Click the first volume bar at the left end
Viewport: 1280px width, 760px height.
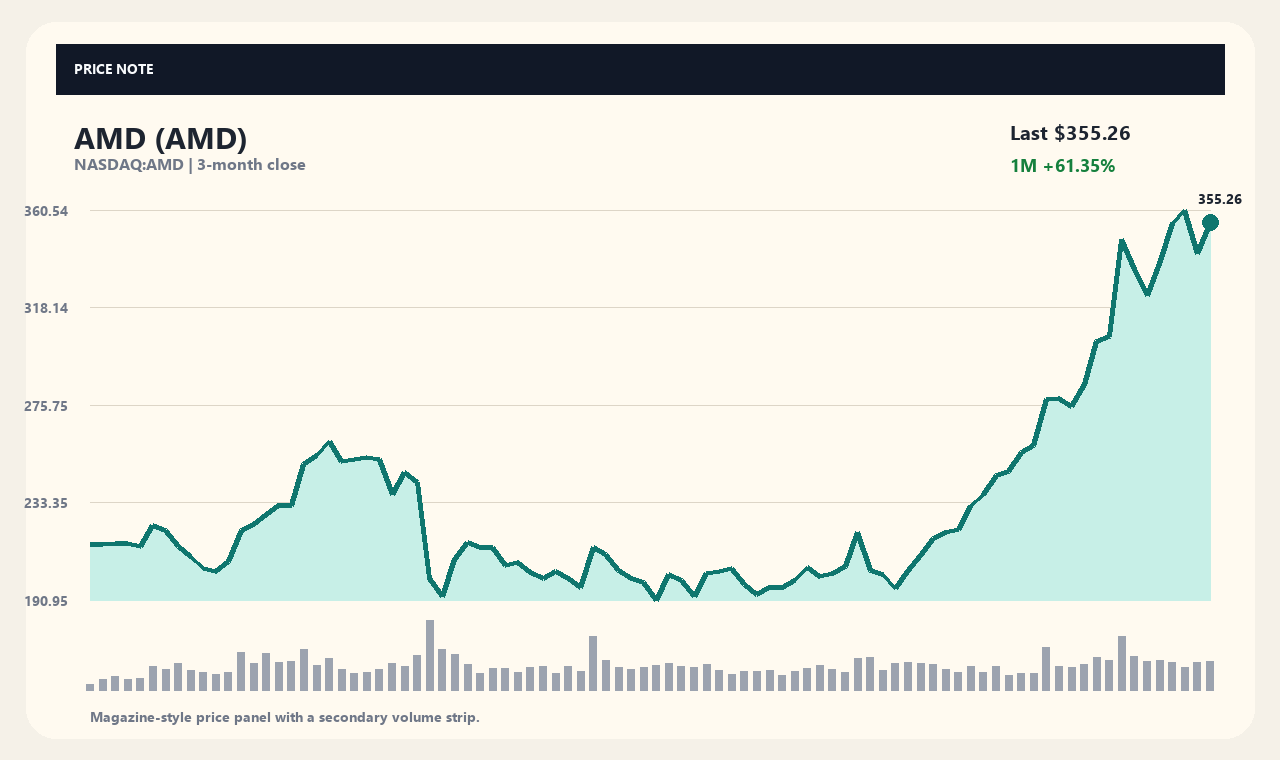click(x=90, y=687)
